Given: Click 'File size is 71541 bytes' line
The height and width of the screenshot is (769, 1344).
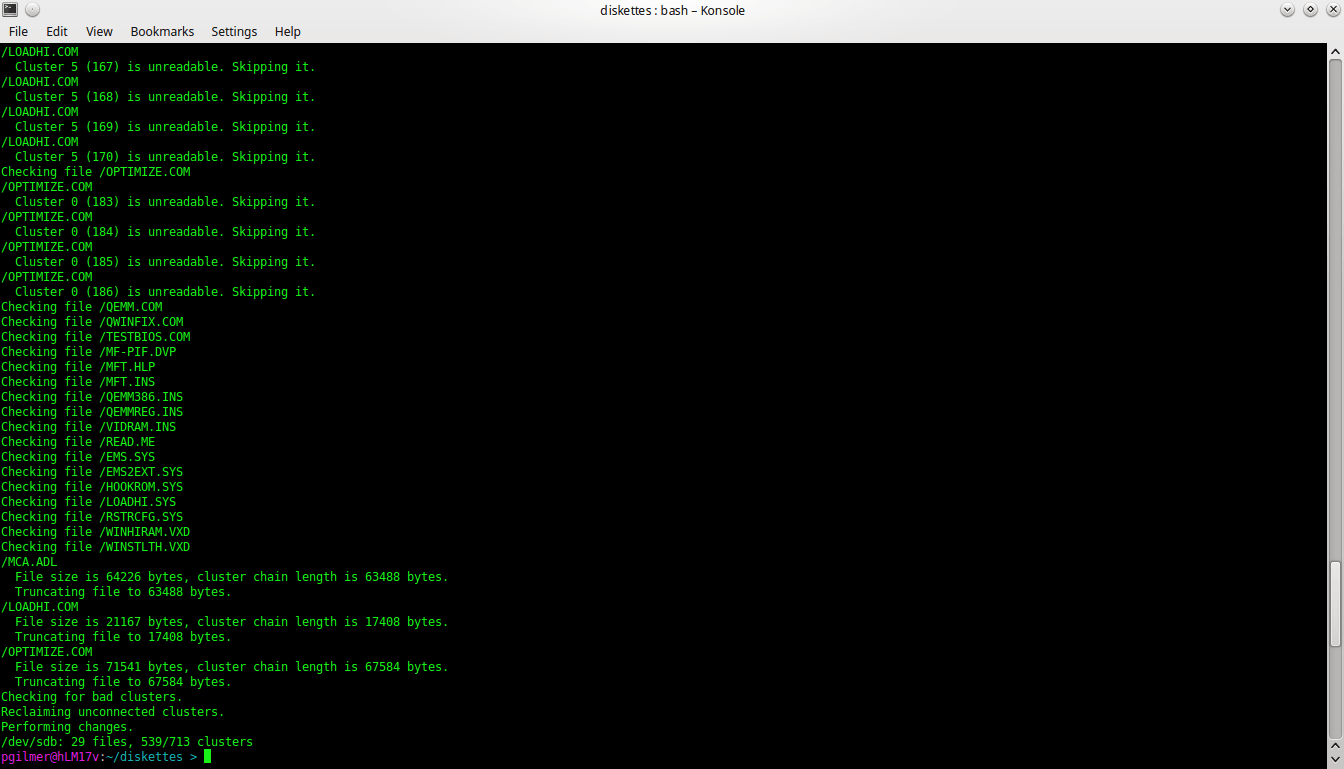Looking at the screenshot, I should [232, 667].
